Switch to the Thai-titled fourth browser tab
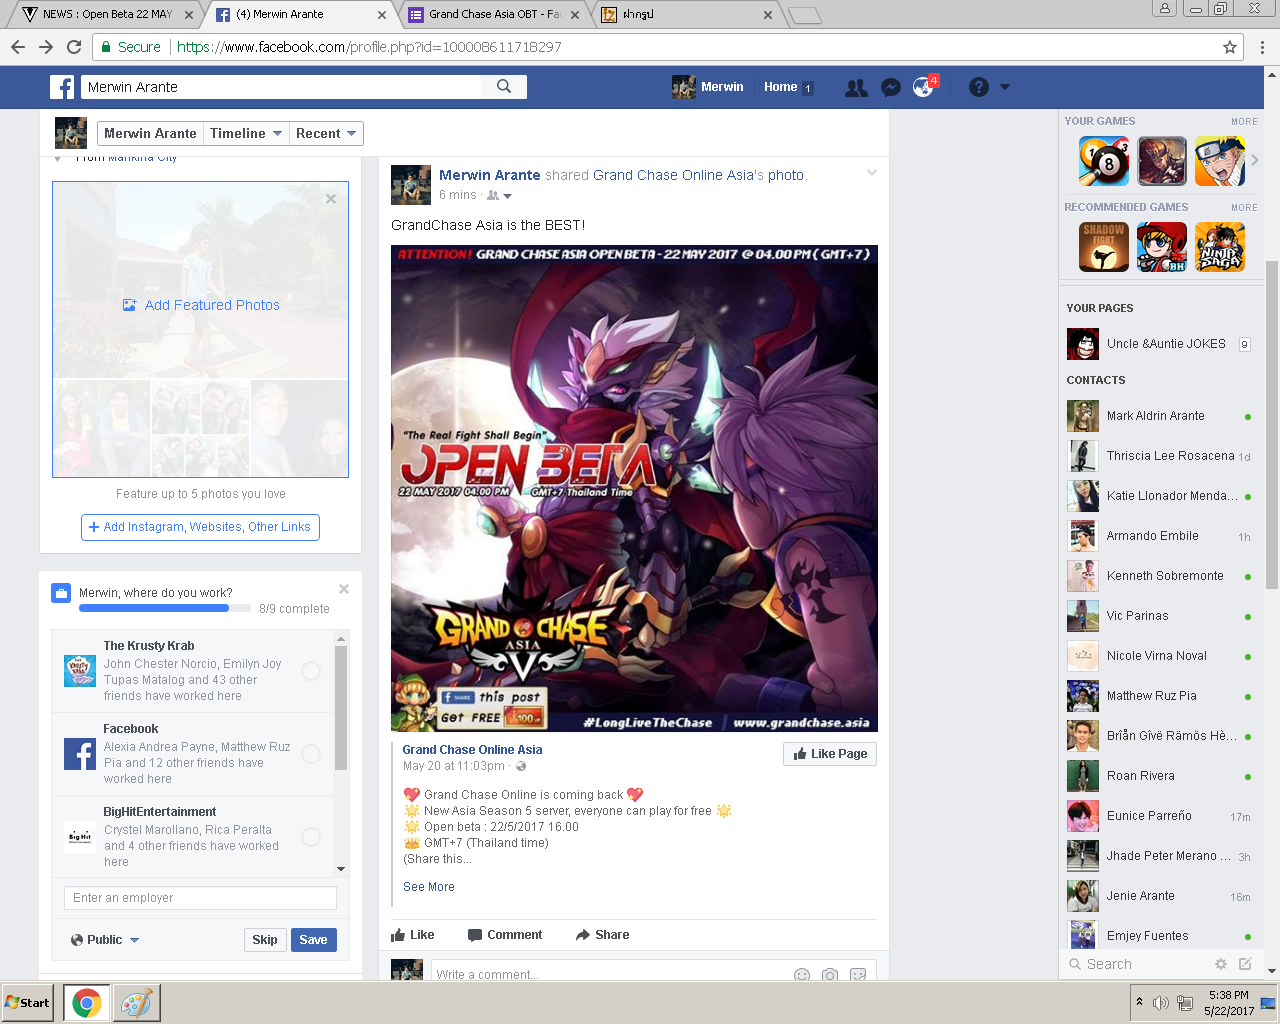Screen dimensions: 1280x1024 pyautogui.click(x=687, y=14)
